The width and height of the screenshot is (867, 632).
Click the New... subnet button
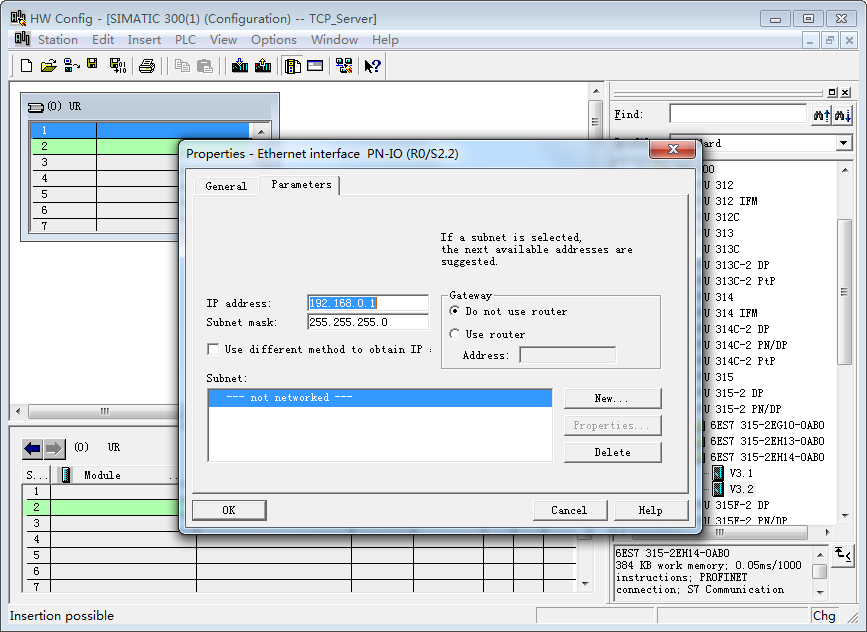(x=612, y=398)
